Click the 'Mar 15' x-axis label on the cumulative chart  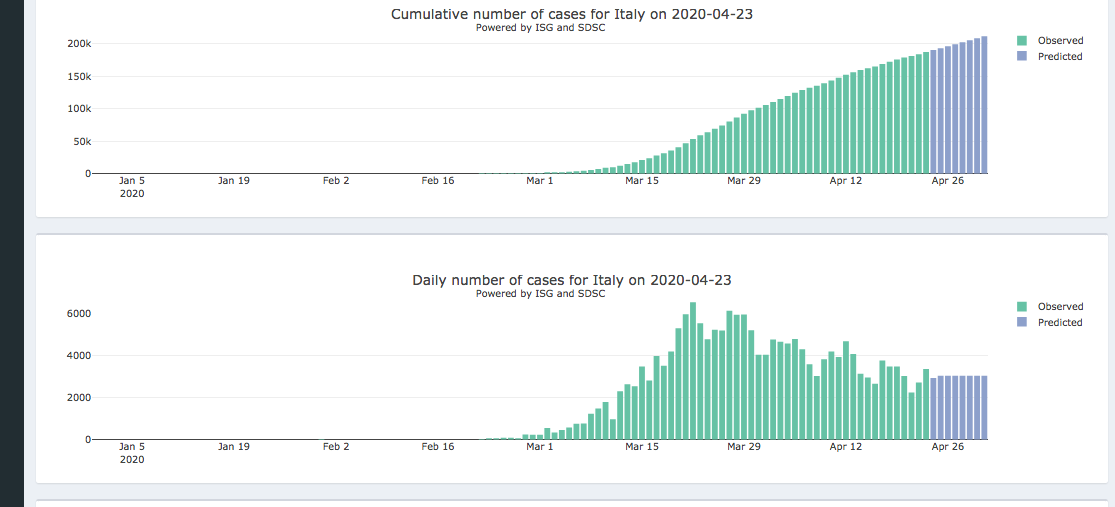(642, 181)
